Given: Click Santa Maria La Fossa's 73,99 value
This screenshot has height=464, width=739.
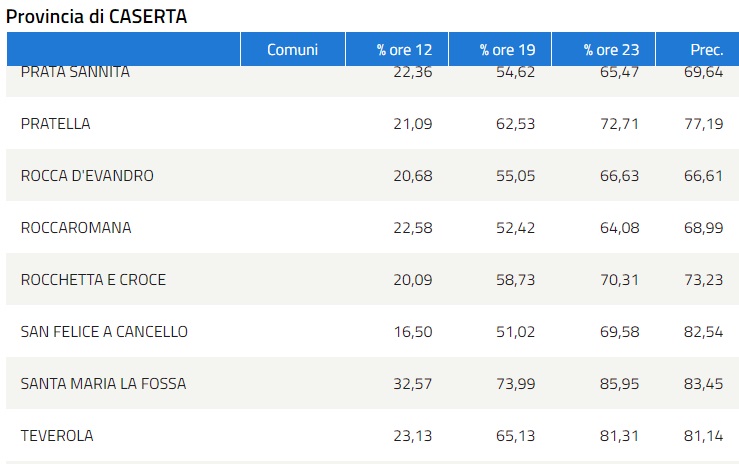Looking at the screenshot, I should (x=516, y=384).
